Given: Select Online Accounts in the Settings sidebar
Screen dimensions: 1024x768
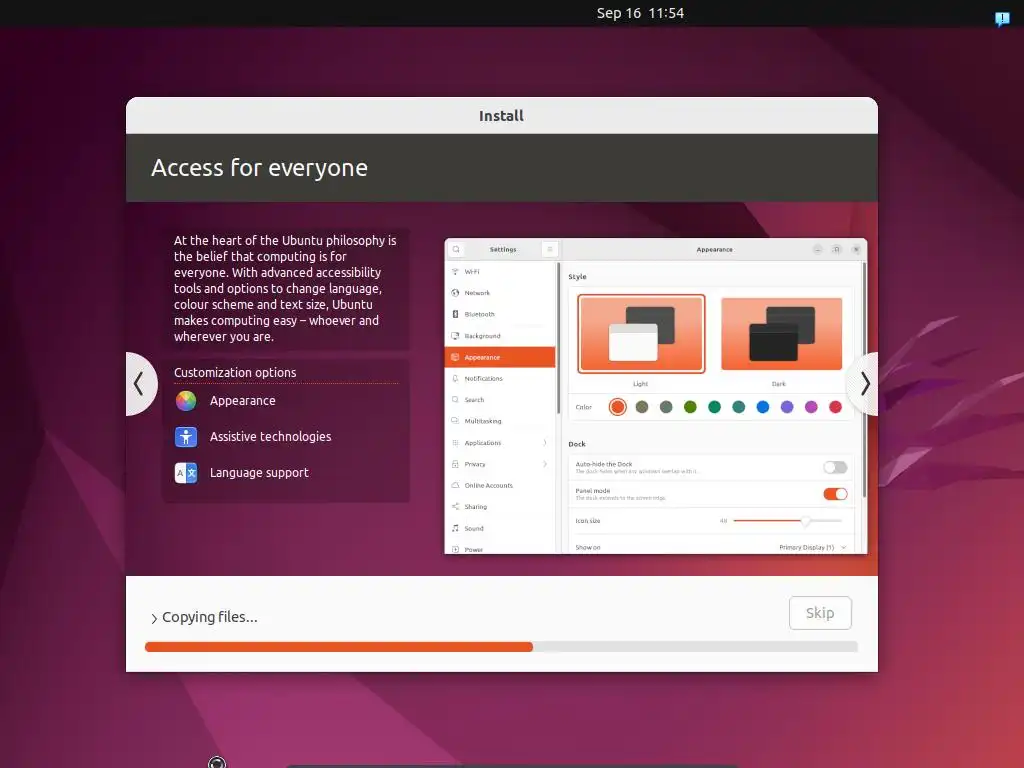Looking at the screenshot, I should (500, 485).
